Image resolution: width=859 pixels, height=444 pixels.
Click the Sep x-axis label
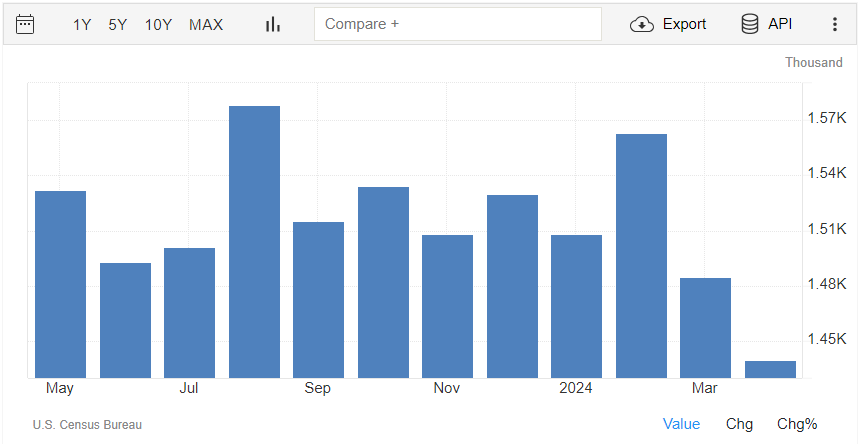pos(318,388)
